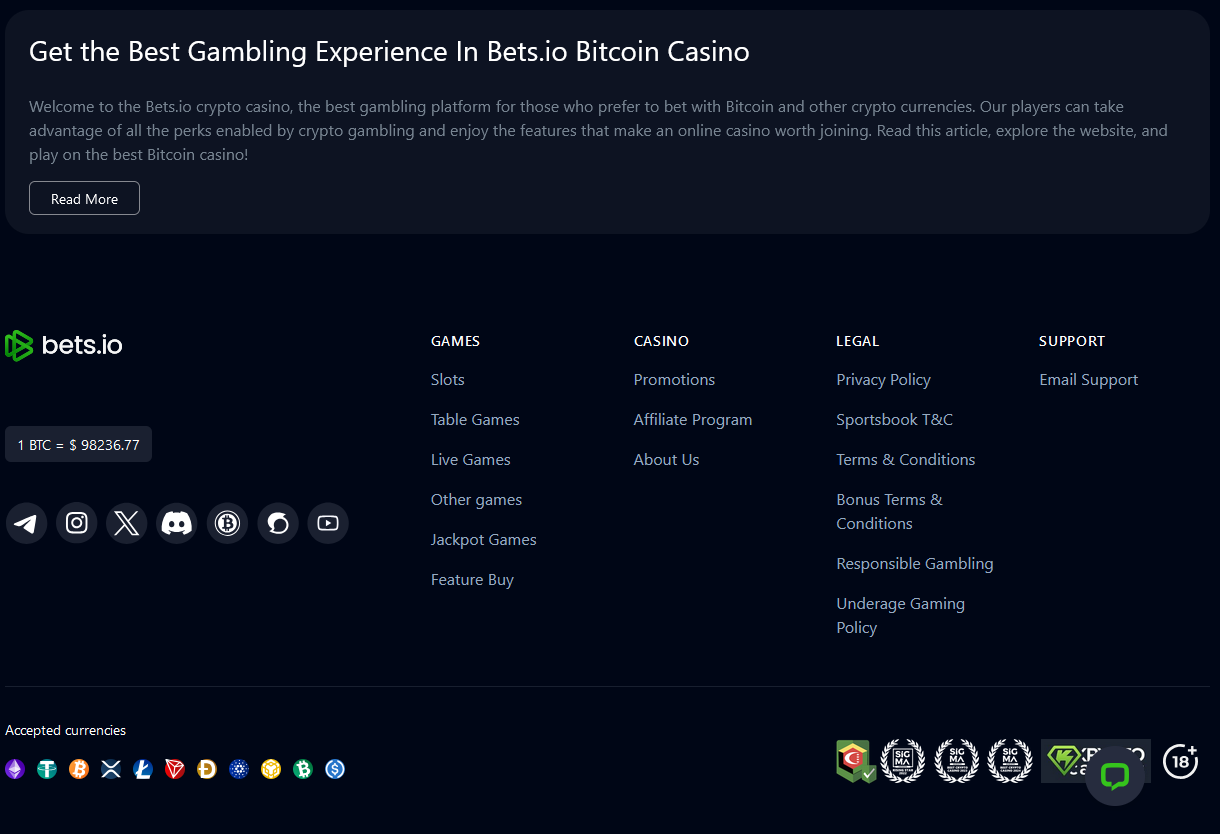The image size is (1220, 834).
Task: Click the Read More button
Action: (84, 198)
